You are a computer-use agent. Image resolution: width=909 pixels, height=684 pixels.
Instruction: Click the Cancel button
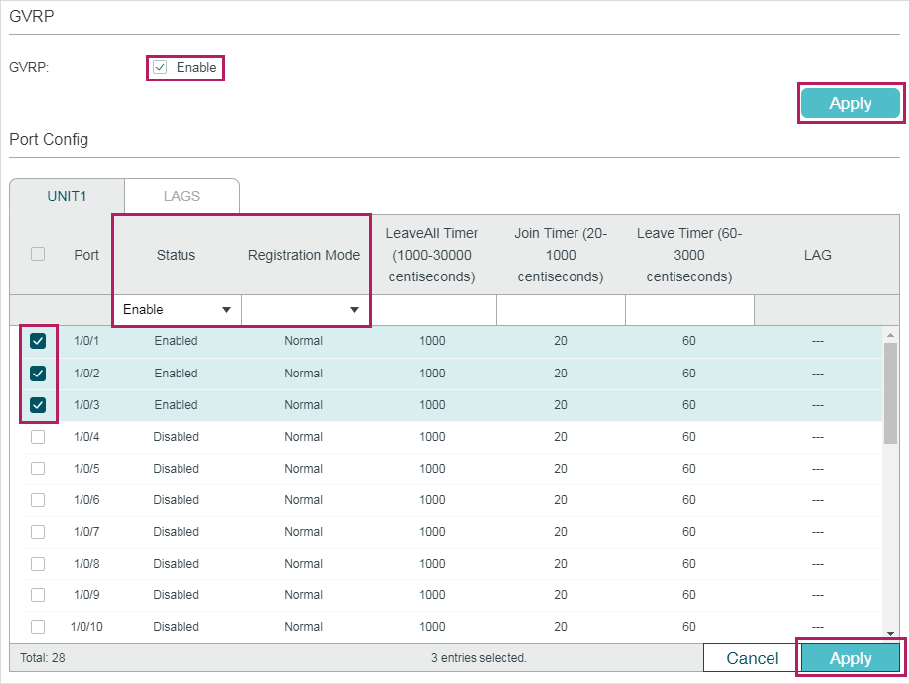click(x=752, y=658)
